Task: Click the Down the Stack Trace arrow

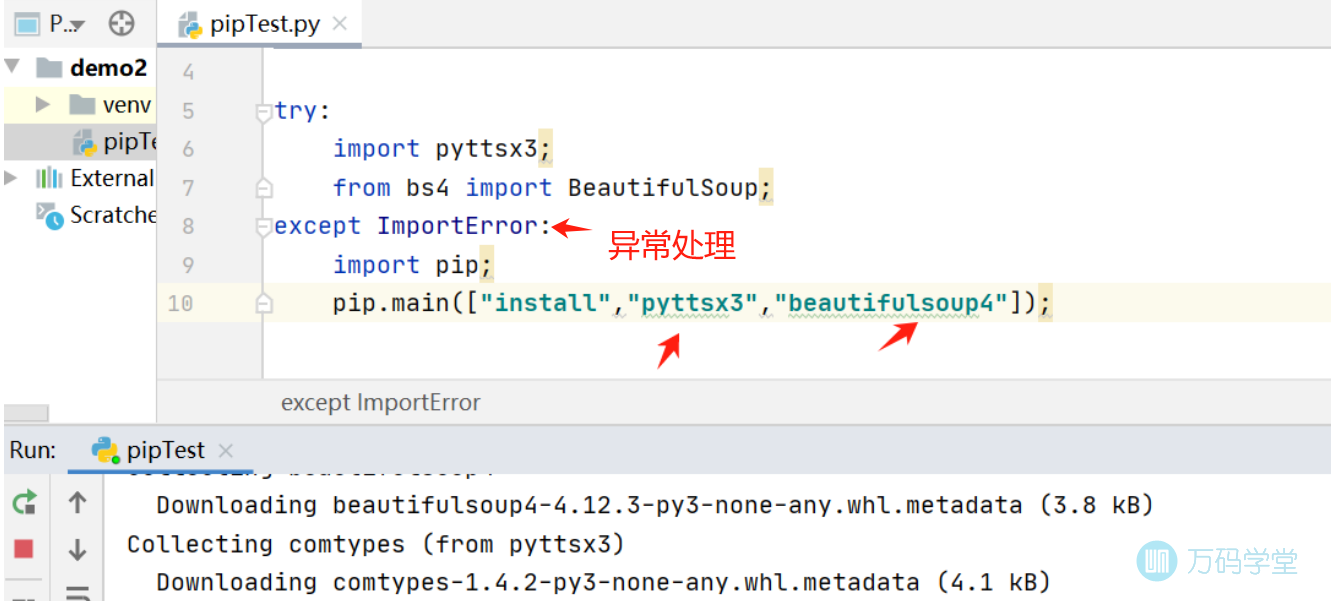Action: [77, 549]
